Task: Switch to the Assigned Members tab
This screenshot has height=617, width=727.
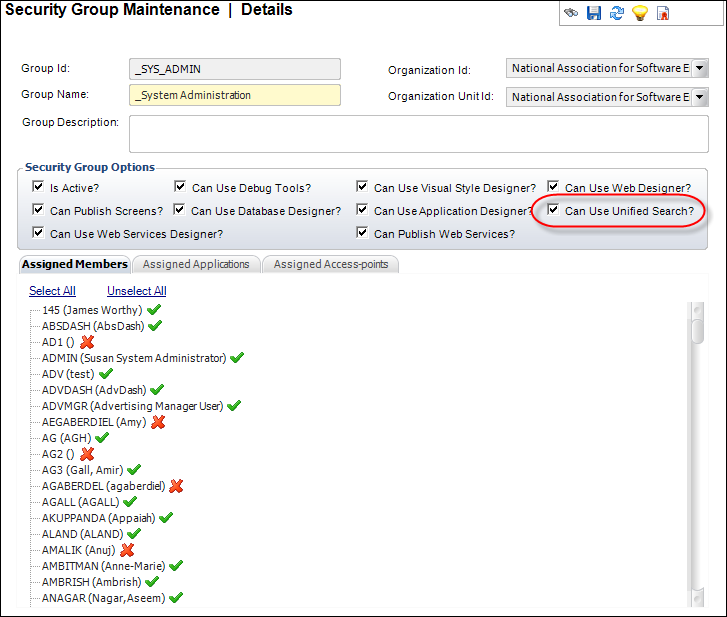Action: (x=75, y=264)
